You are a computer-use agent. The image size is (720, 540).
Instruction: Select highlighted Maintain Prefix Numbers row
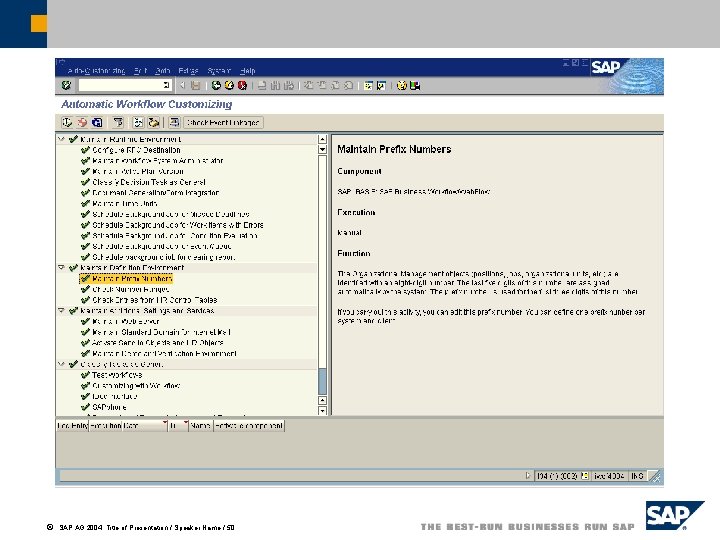[126, 278]
